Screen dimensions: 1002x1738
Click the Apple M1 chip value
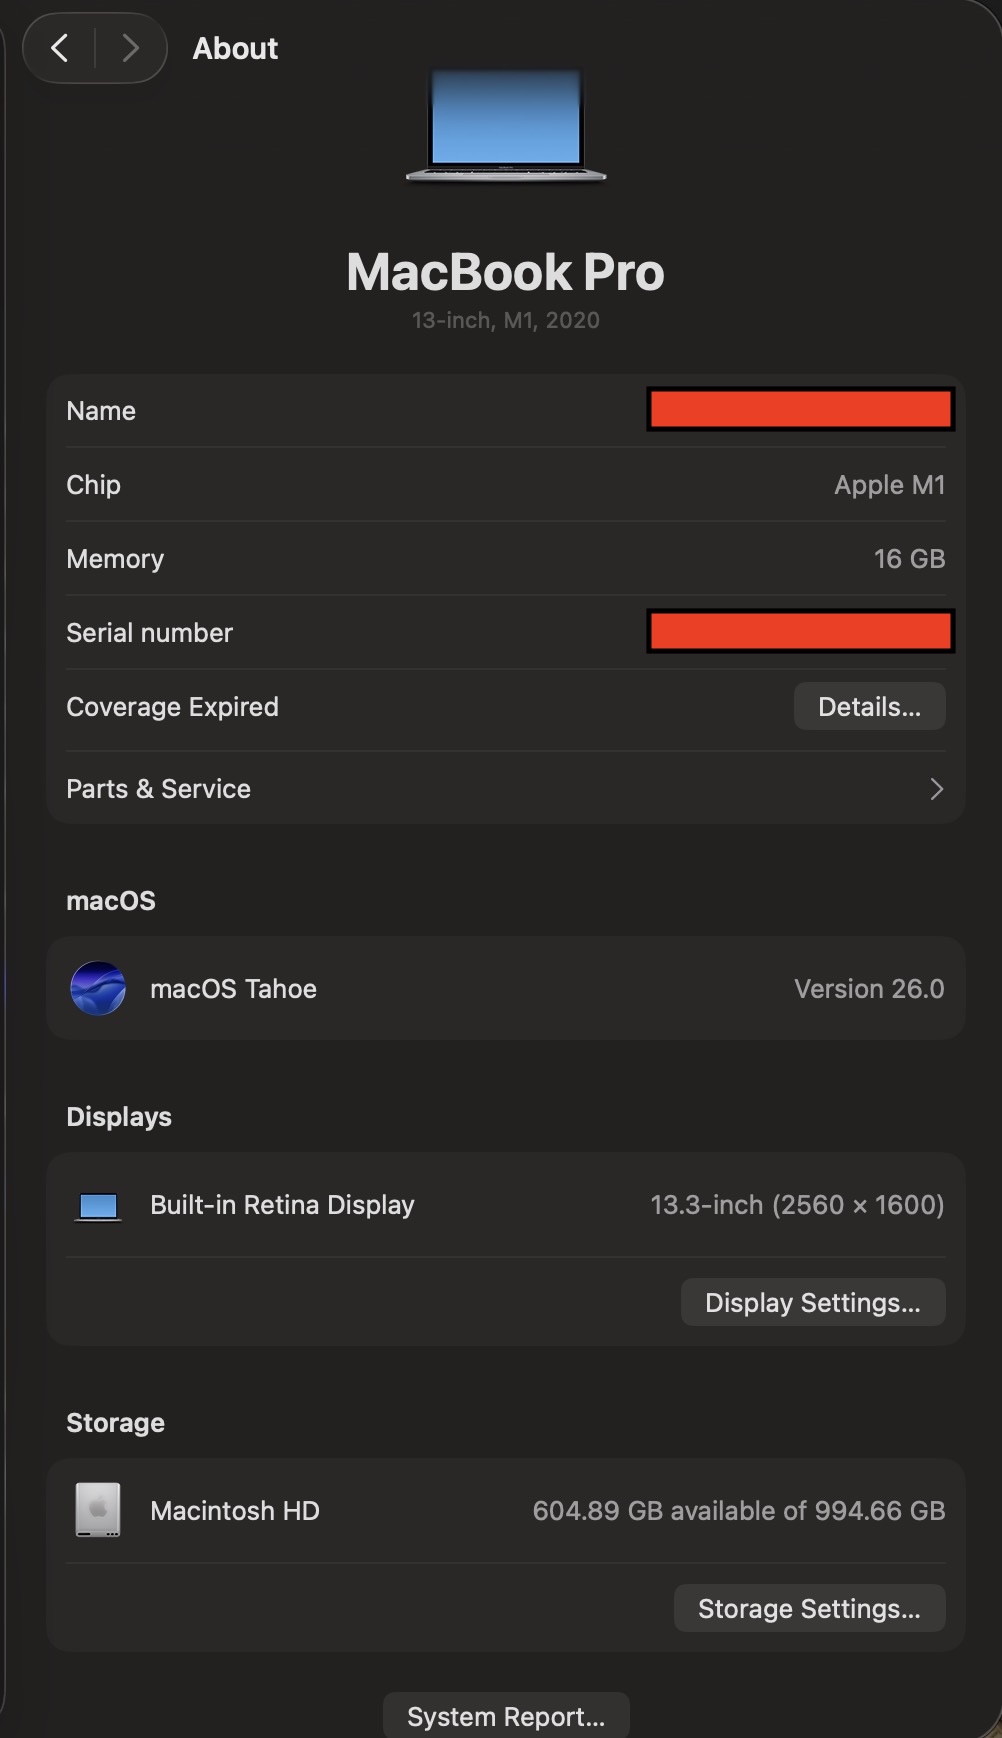click(889, 485)
